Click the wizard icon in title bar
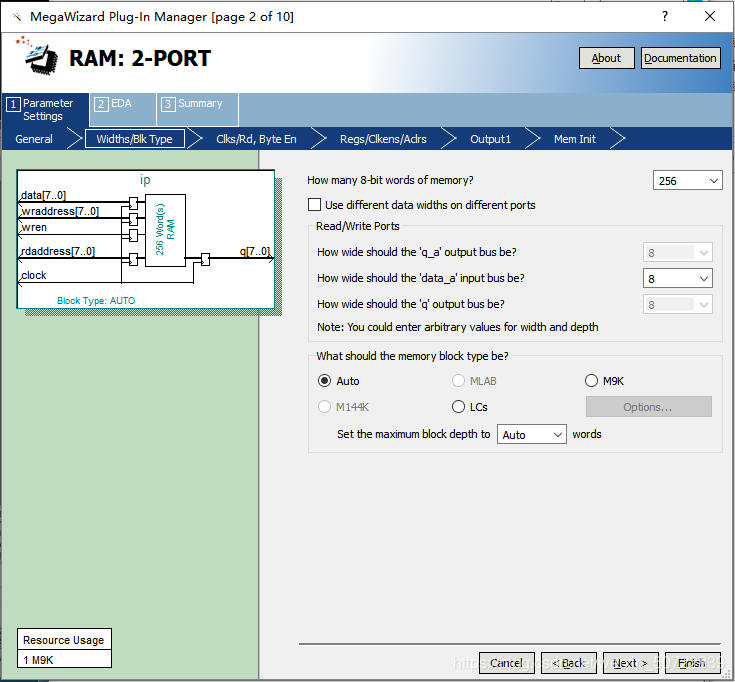This screenshot has height=682, width=735. [17, 17]
